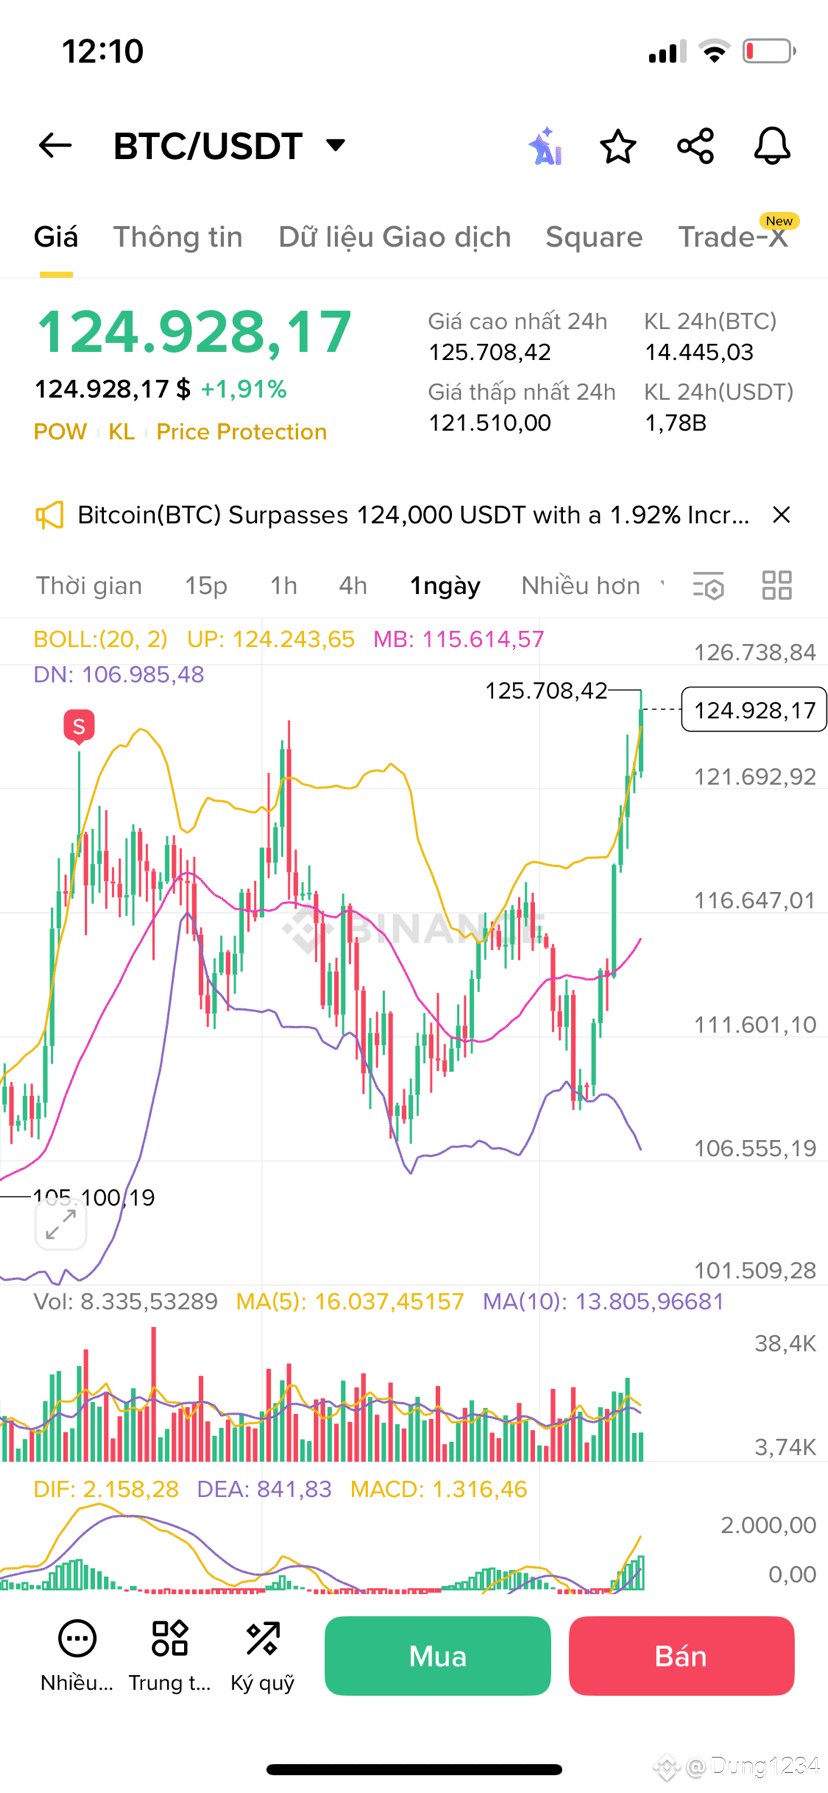Switch to the Thông tin tab
Image resolution: width=828 pixels, height=1793 pixels.
coord(178,237)
